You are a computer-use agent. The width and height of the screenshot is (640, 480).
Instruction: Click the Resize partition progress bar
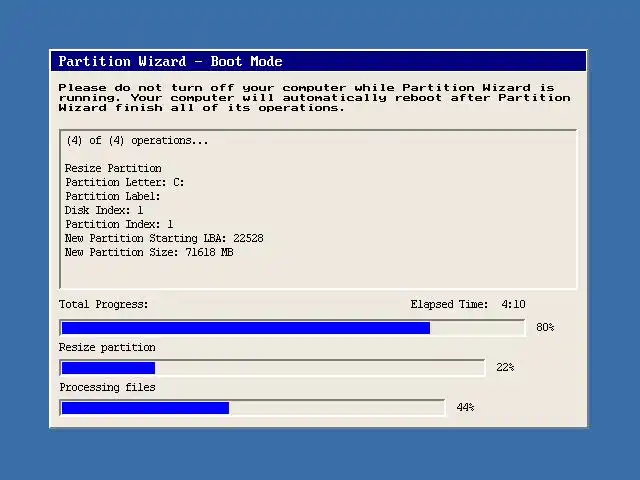pyautogui.click(x=272, y=368)
